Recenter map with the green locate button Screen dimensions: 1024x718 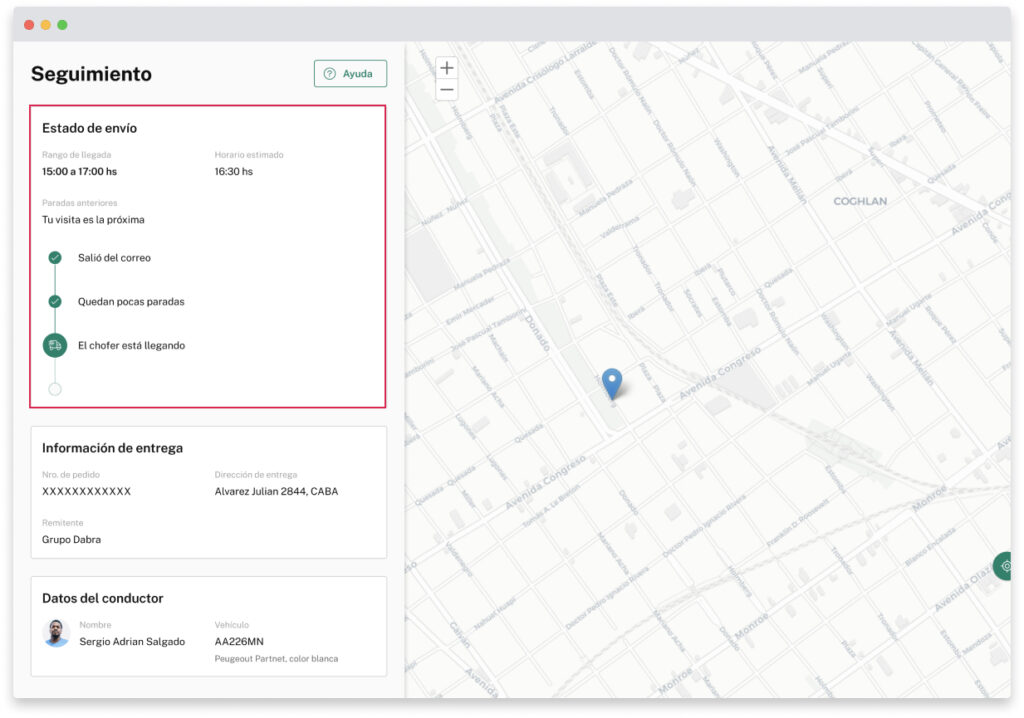point(1004,566)
